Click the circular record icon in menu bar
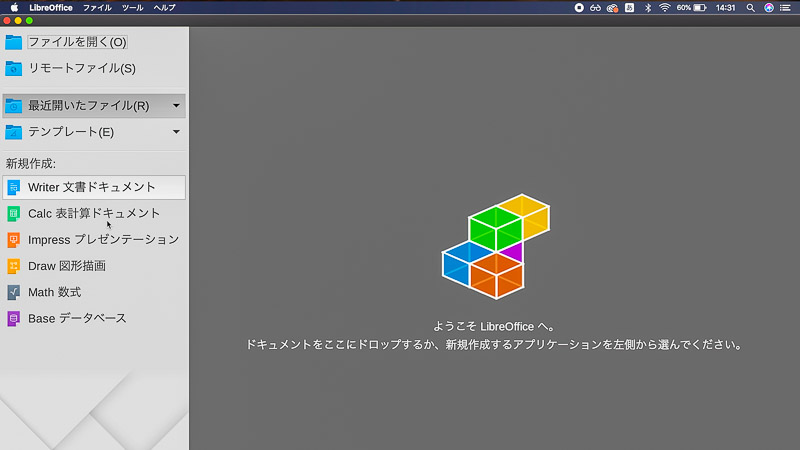The width and height of the screenshot is (800, 450). tap(579, 8)
